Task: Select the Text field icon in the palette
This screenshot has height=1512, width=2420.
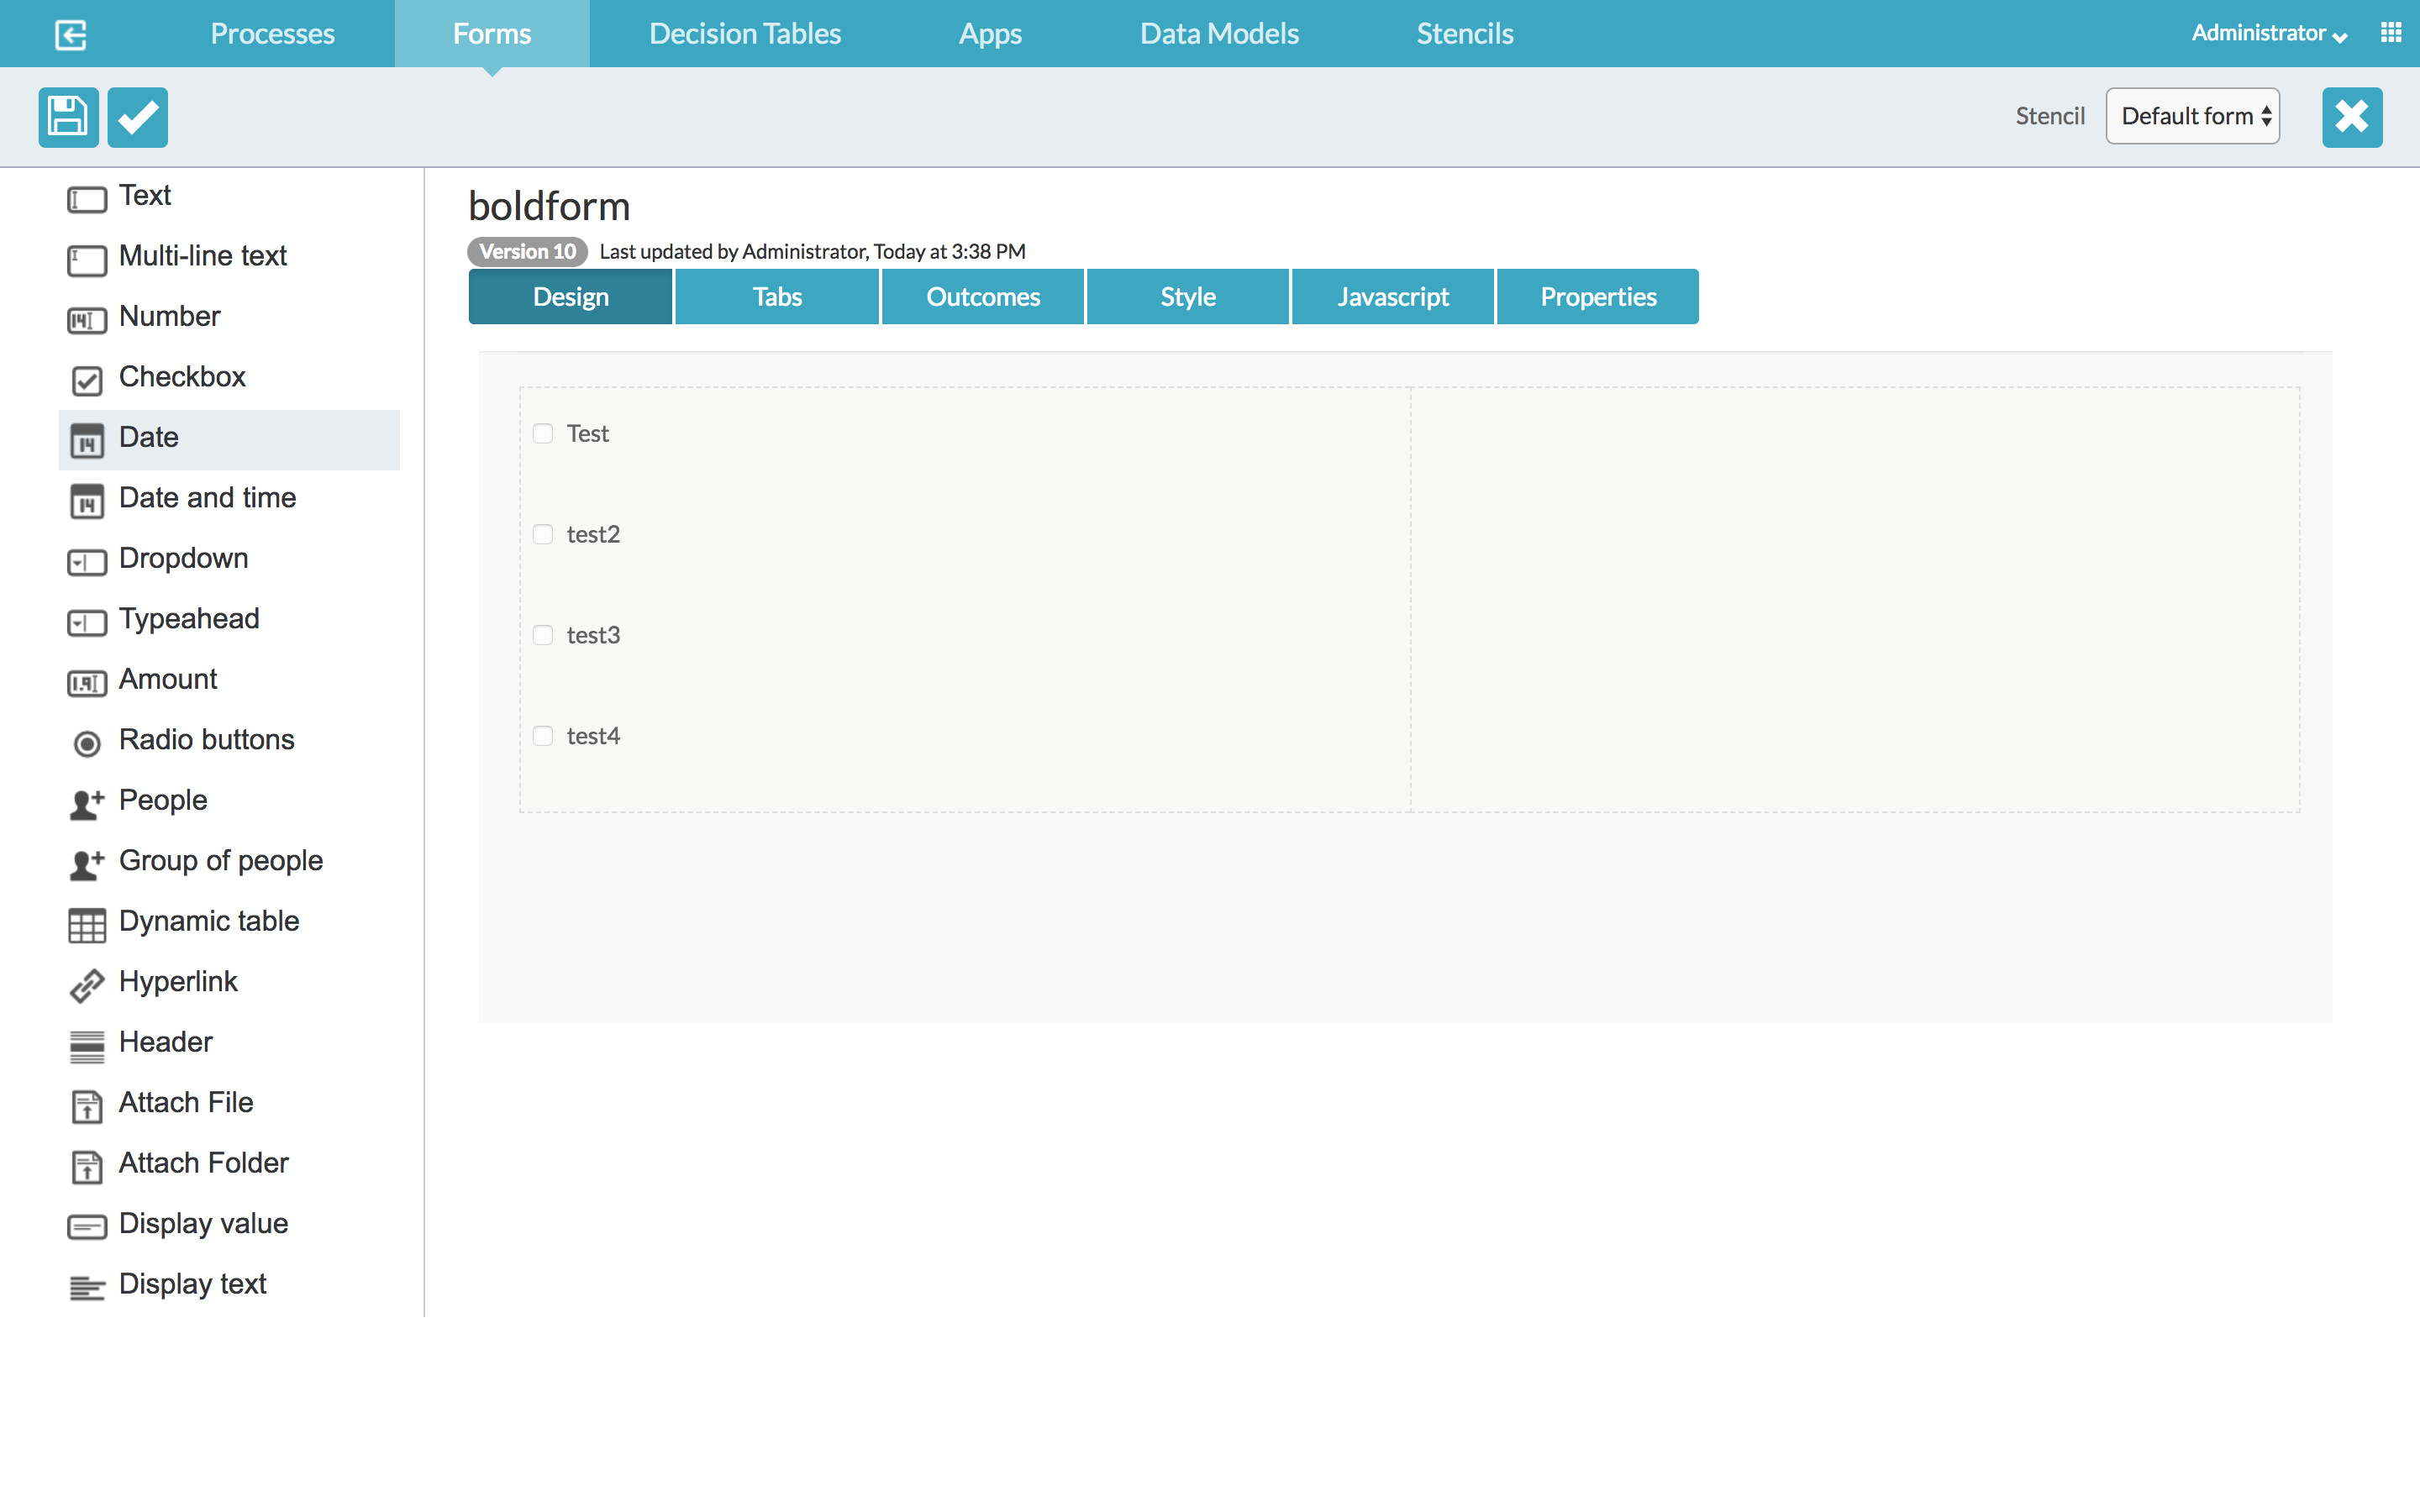Action: point(87,199)
